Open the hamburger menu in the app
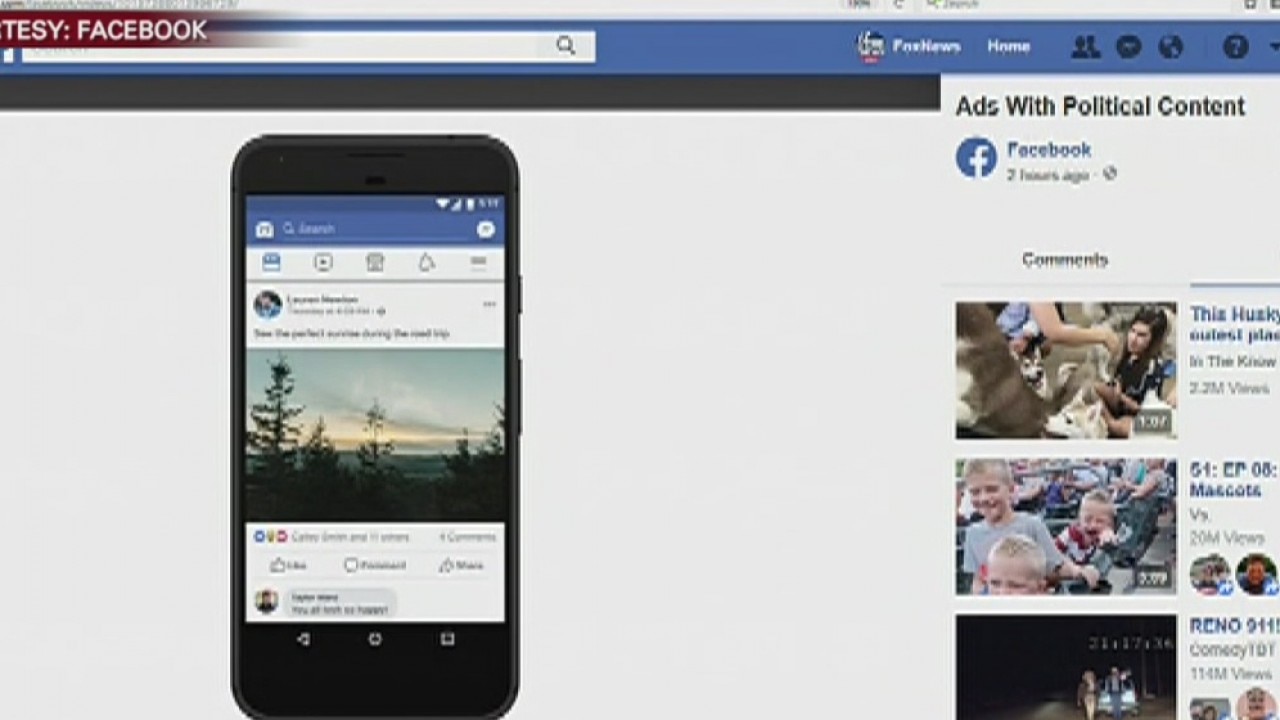Screen dimensions: 1280x720 tap(478, 262)
